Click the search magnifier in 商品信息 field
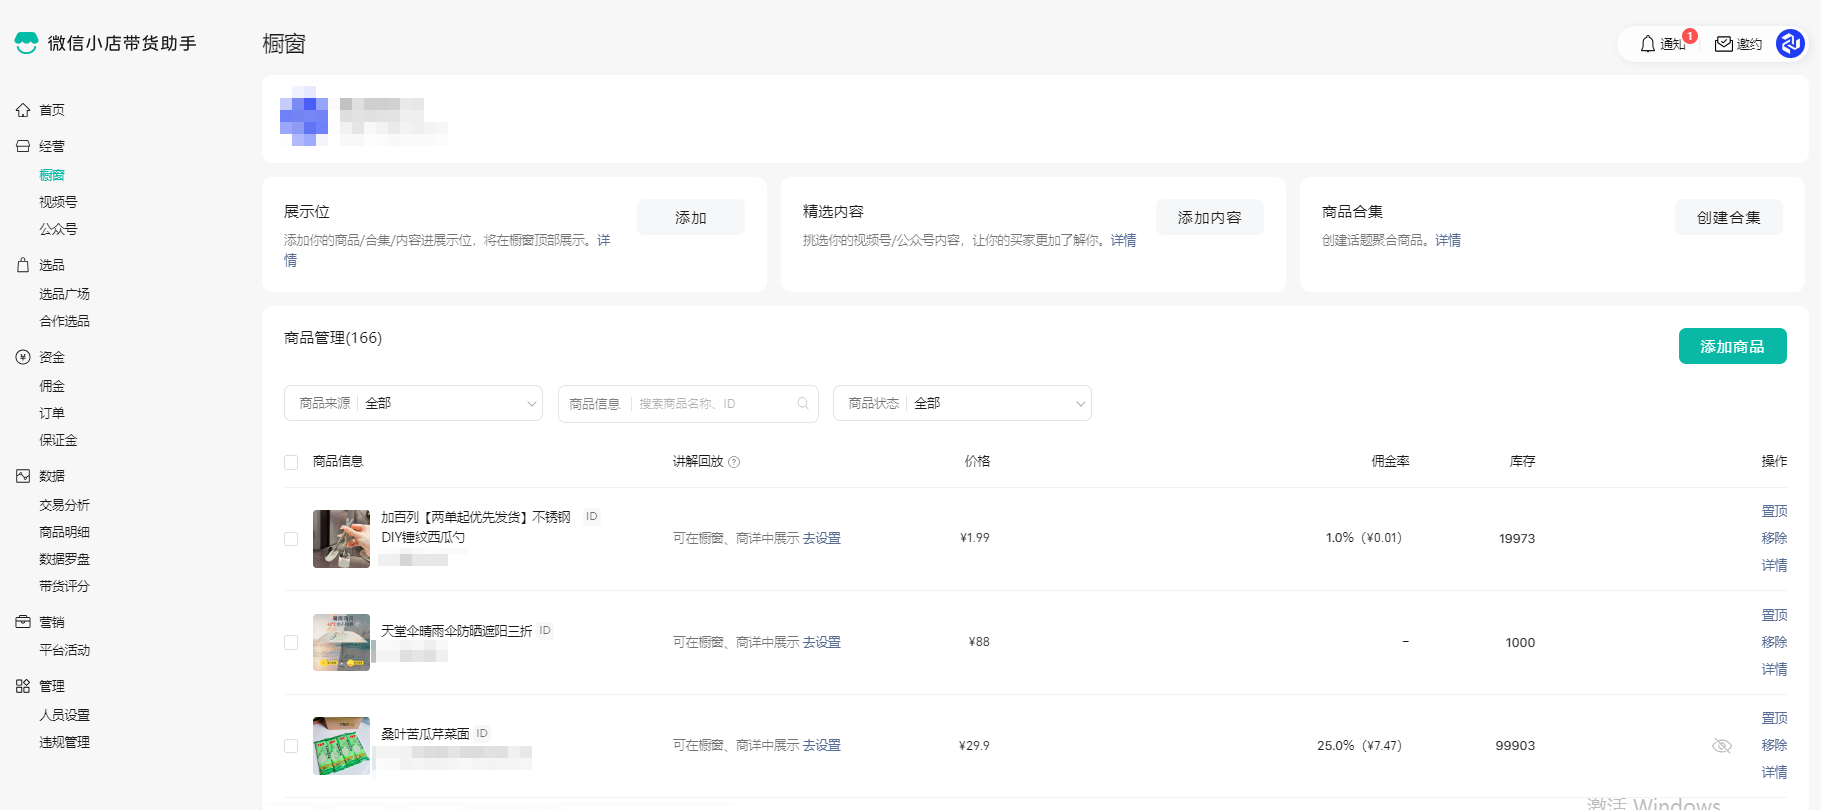The image size is (1821, 810). tap(803, 404)
